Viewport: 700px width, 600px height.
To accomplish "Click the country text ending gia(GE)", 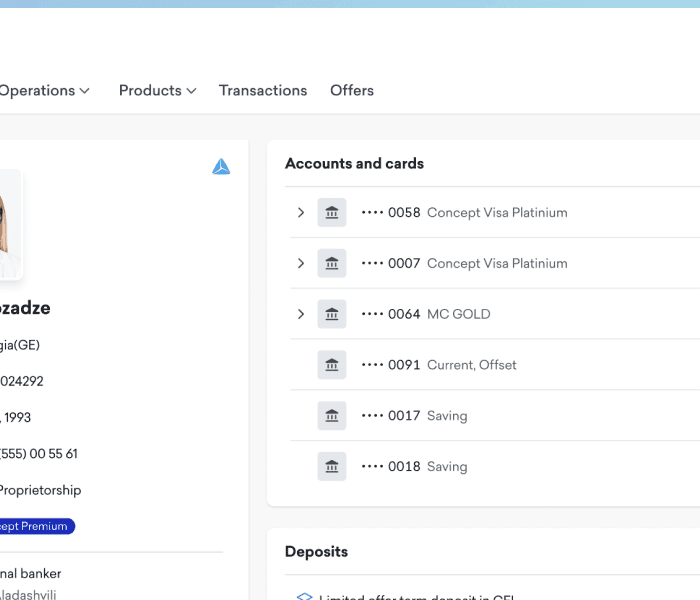I will tap(20, 345).
